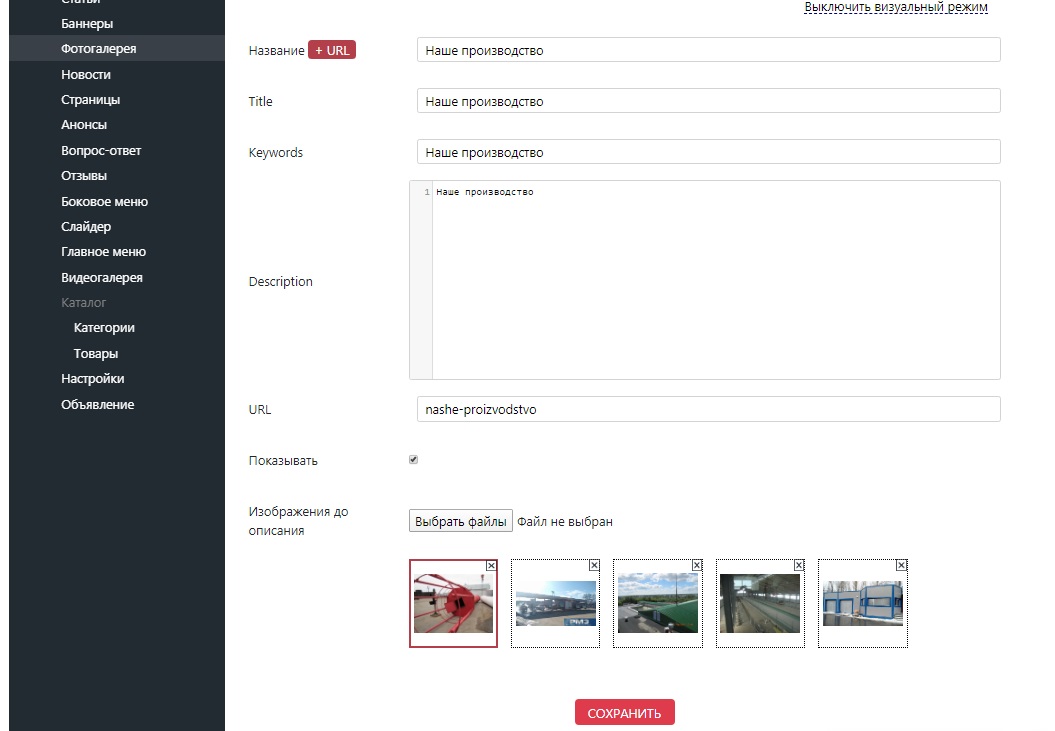
Task: Click the Каталог heading in sidebar
Action: (x=83, y=303)
